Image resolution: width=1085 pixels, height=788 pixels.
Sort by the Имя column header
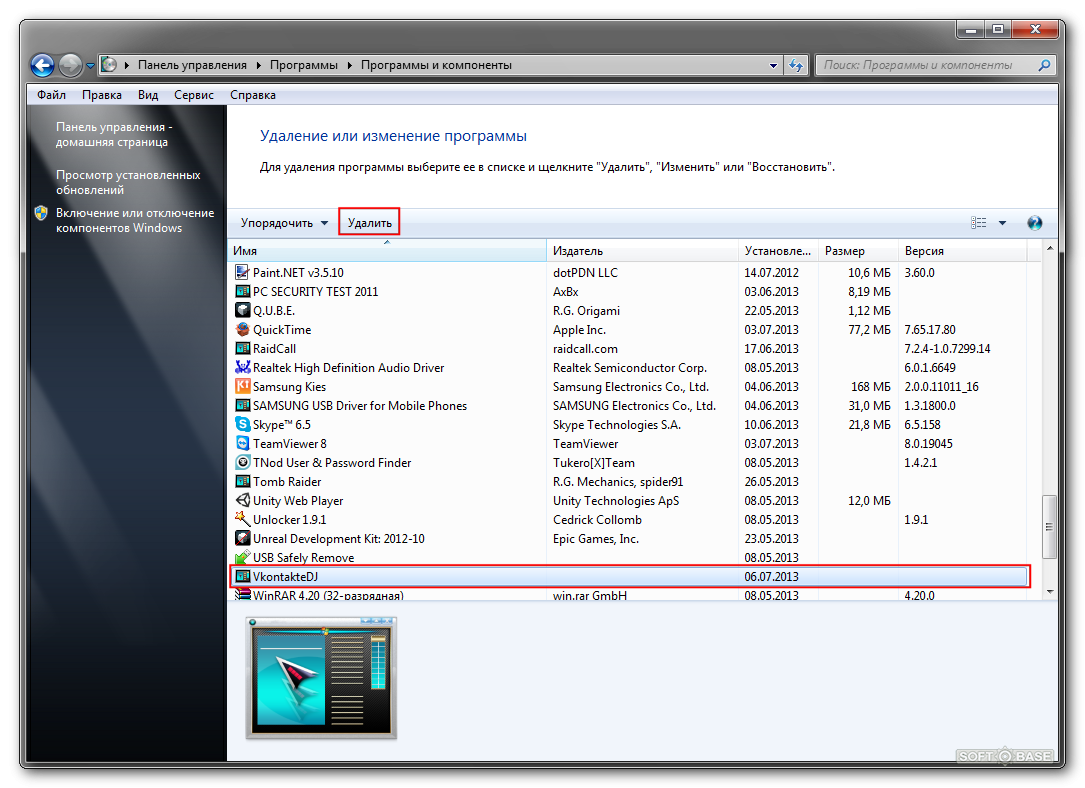[387, 250]
